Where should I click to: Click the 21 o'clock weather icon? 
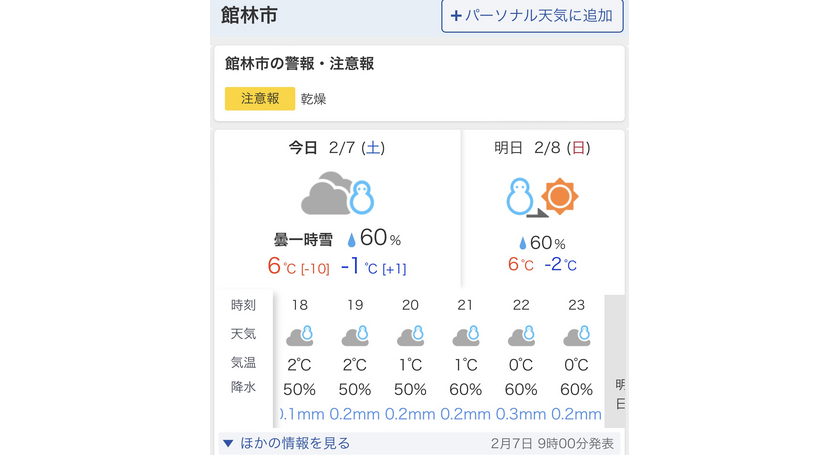465,335
